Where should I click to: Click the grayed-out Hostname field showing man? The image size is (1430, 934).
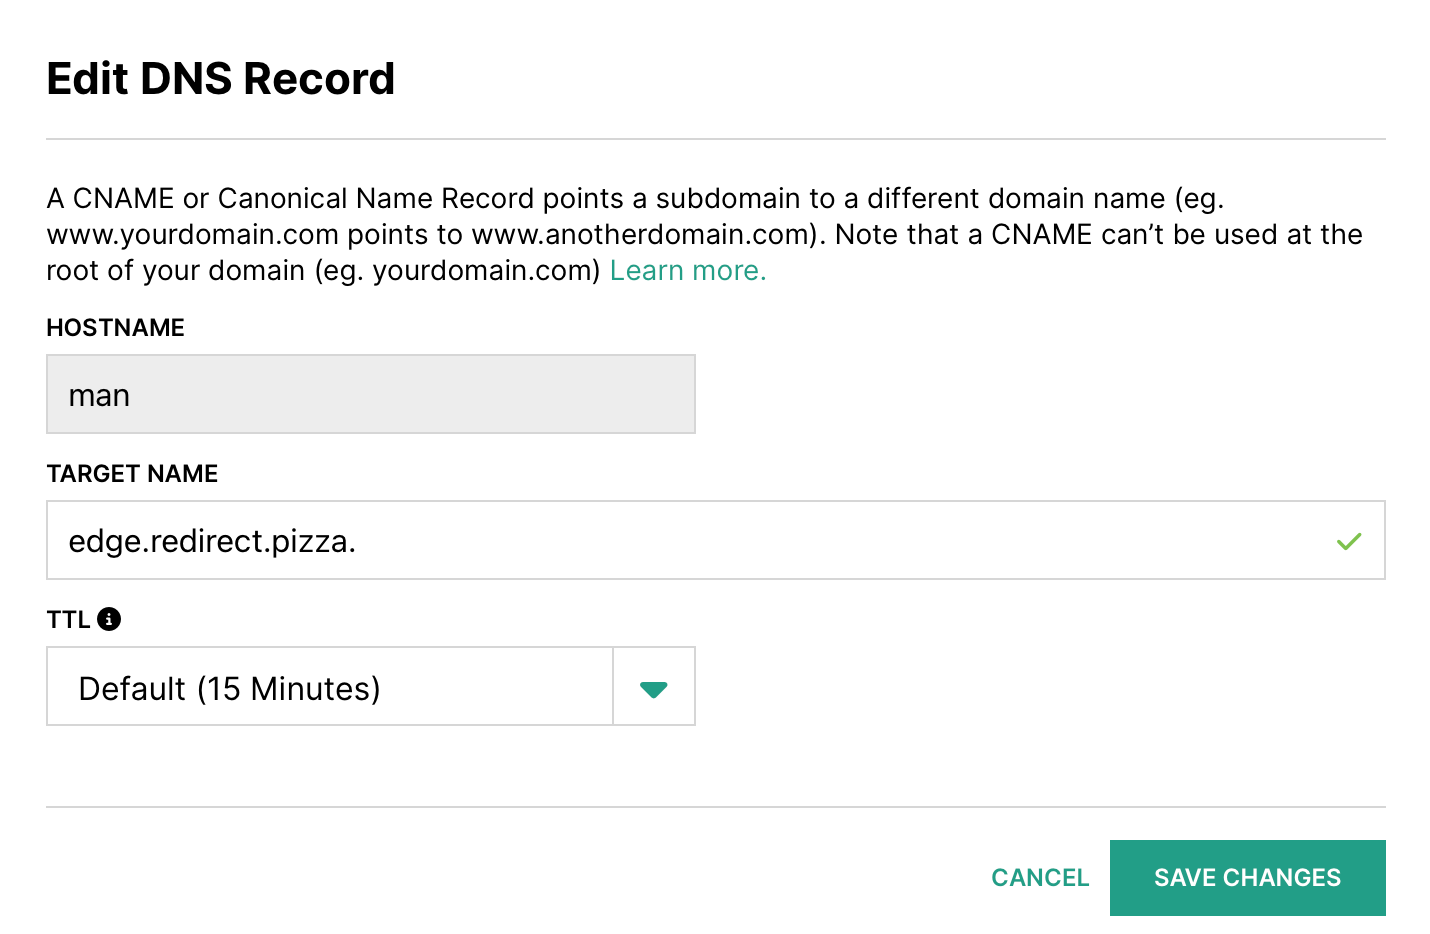click(x=370, y=394)
